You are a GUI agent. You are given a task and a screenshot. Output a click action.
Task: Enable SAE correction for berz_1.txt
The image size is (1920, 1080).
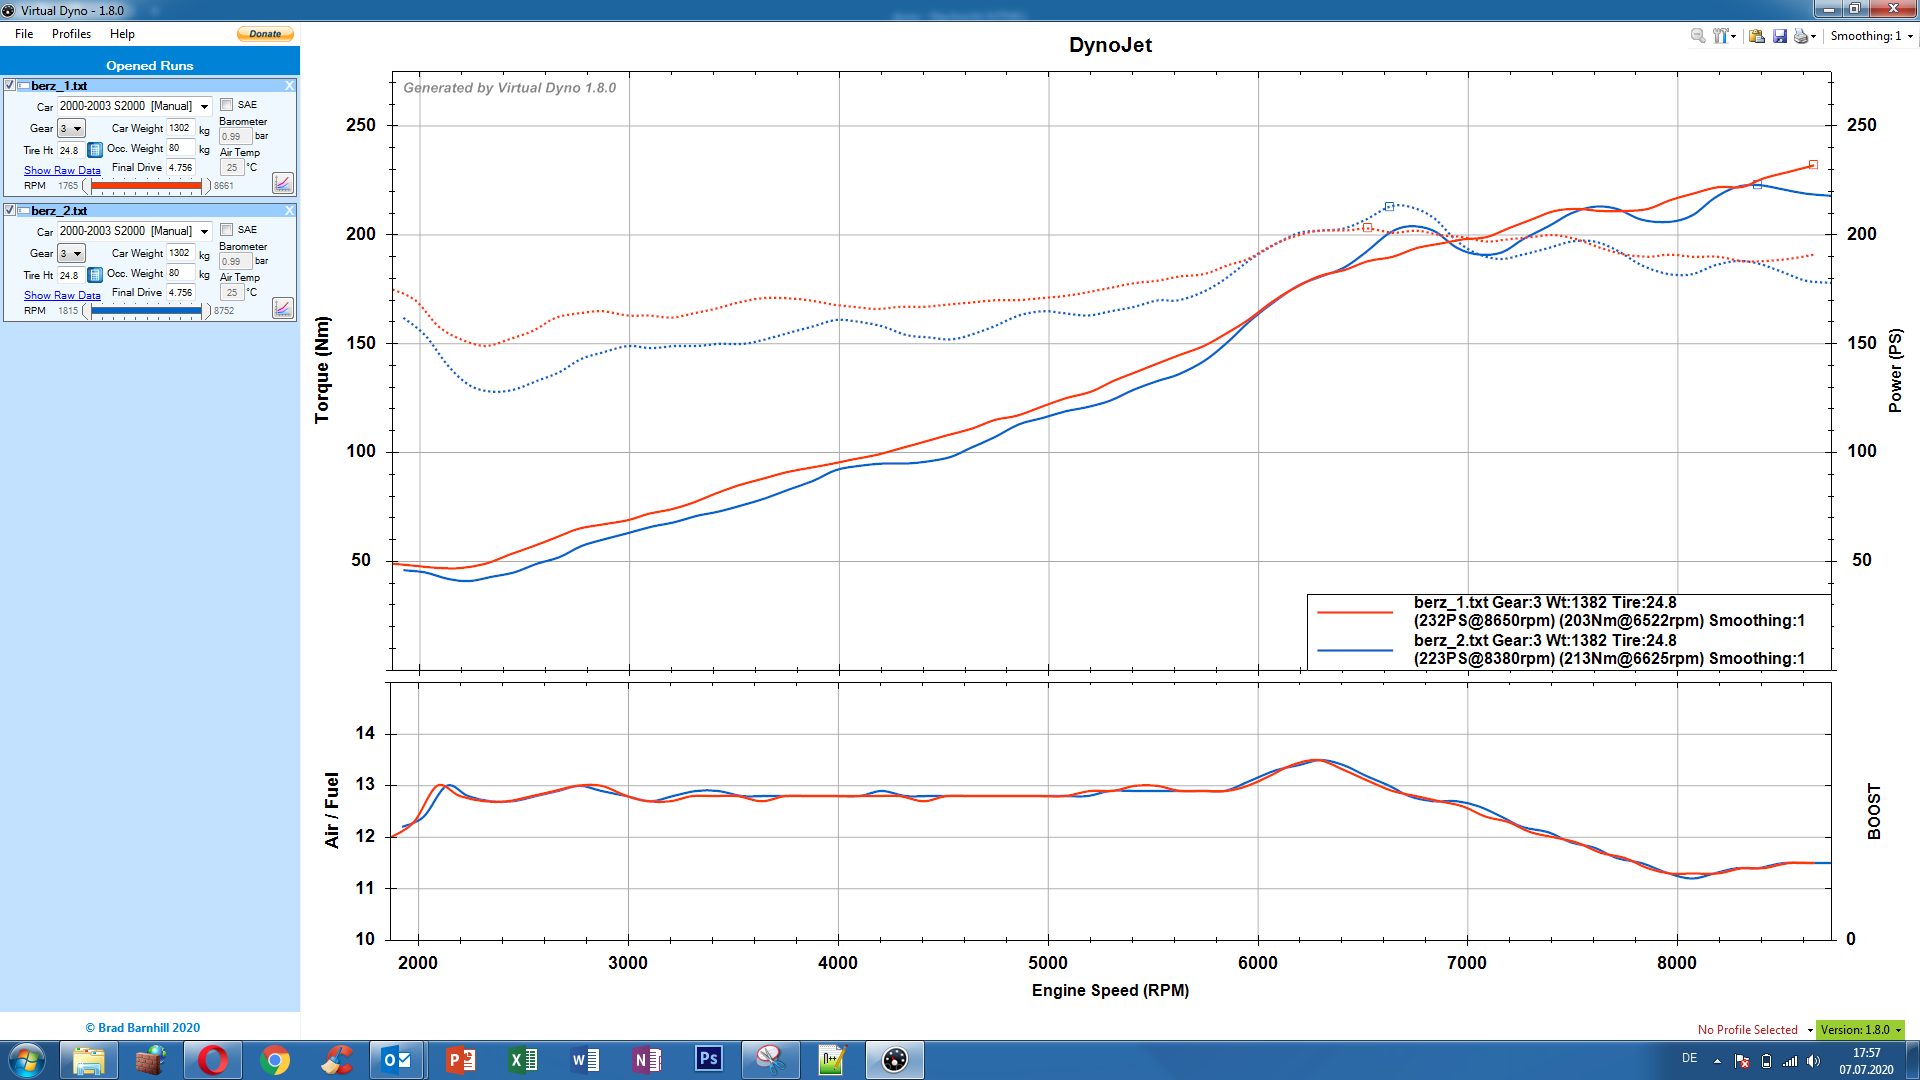click(227, 105)
